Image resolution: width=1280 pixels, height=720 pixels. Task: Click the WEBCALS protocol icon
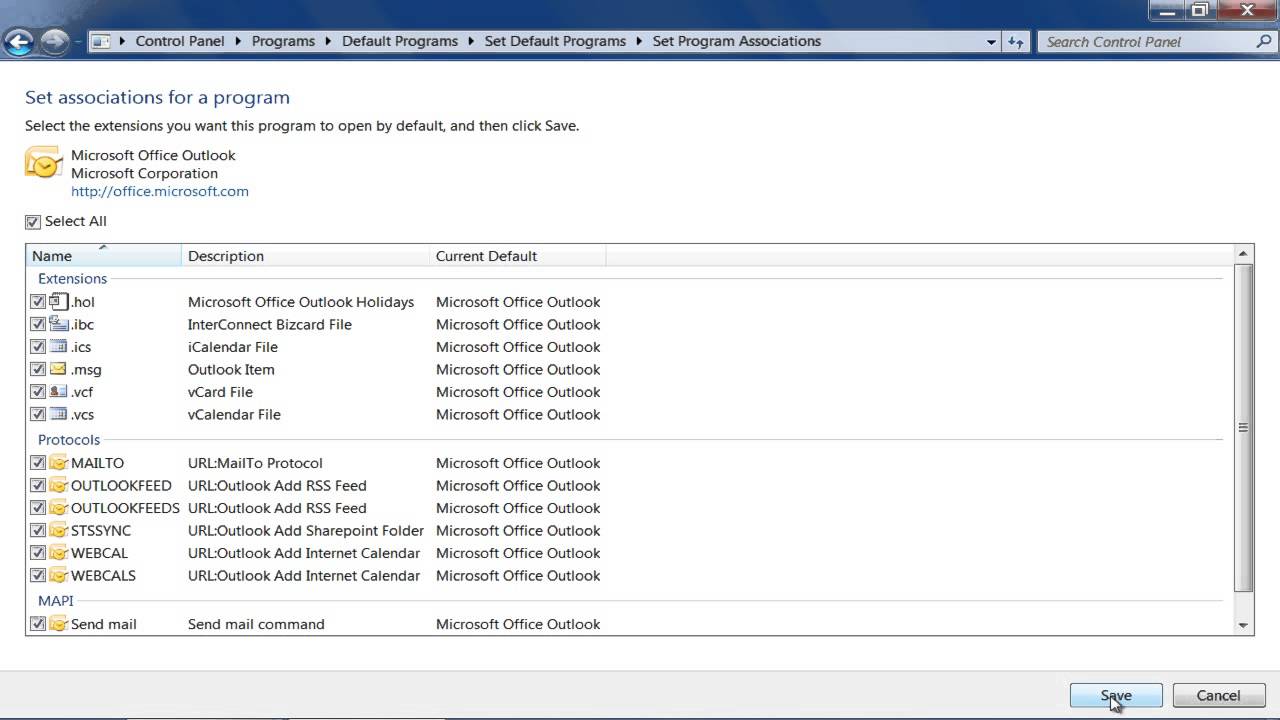[x=58, y=575]
